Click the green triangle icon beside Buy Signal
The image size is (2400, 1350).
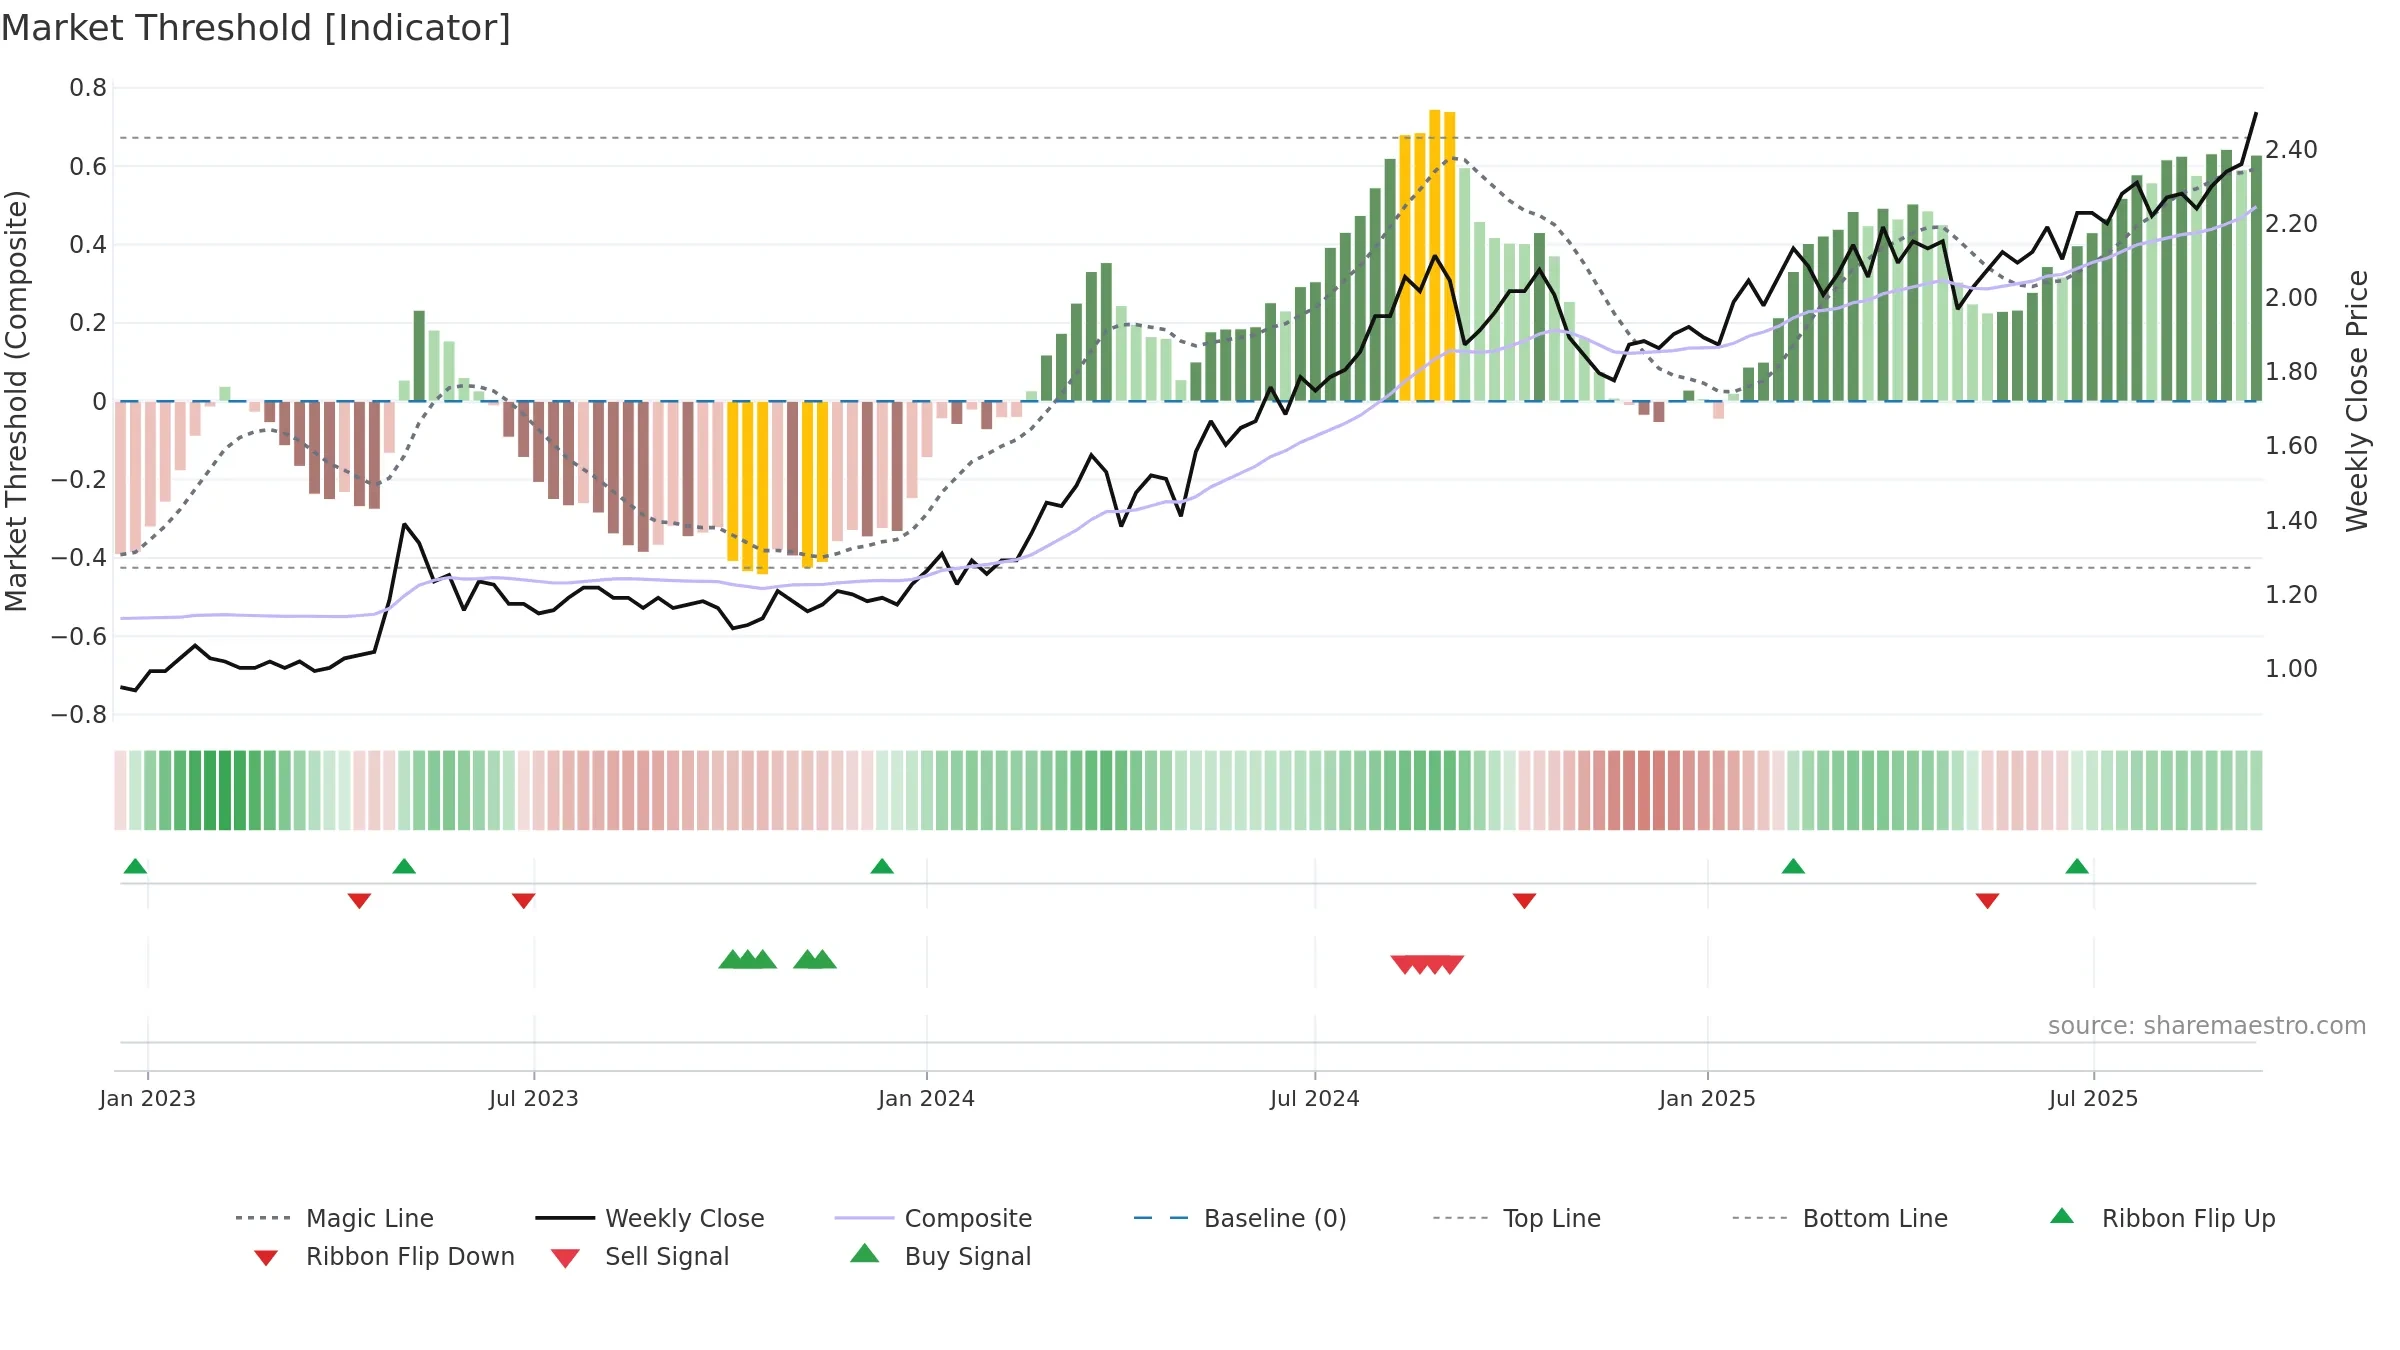point(865,1253)
